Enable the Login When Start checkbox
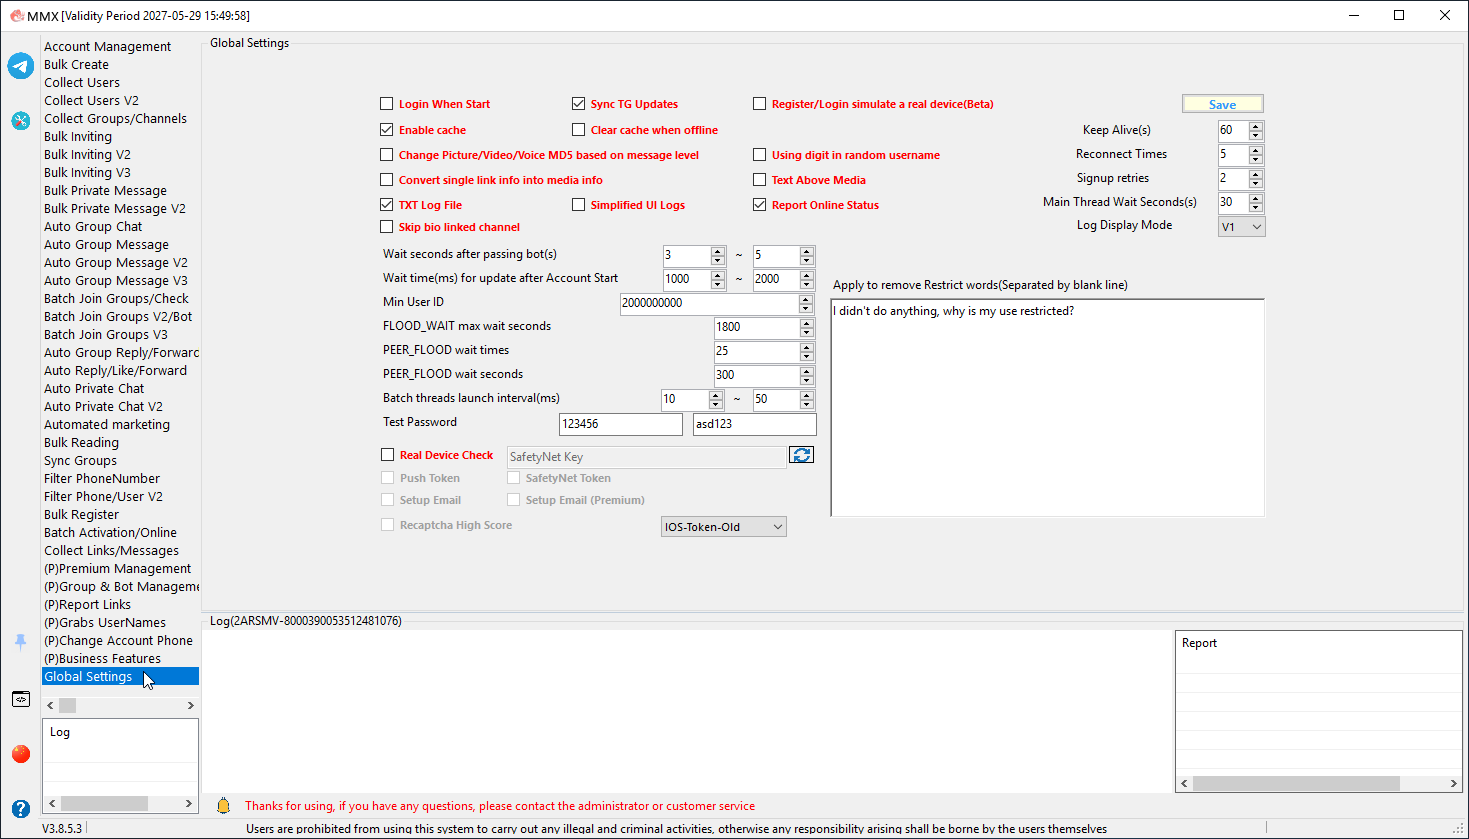The height and width of the screenshot is (839, 1469). click(387, 104)
